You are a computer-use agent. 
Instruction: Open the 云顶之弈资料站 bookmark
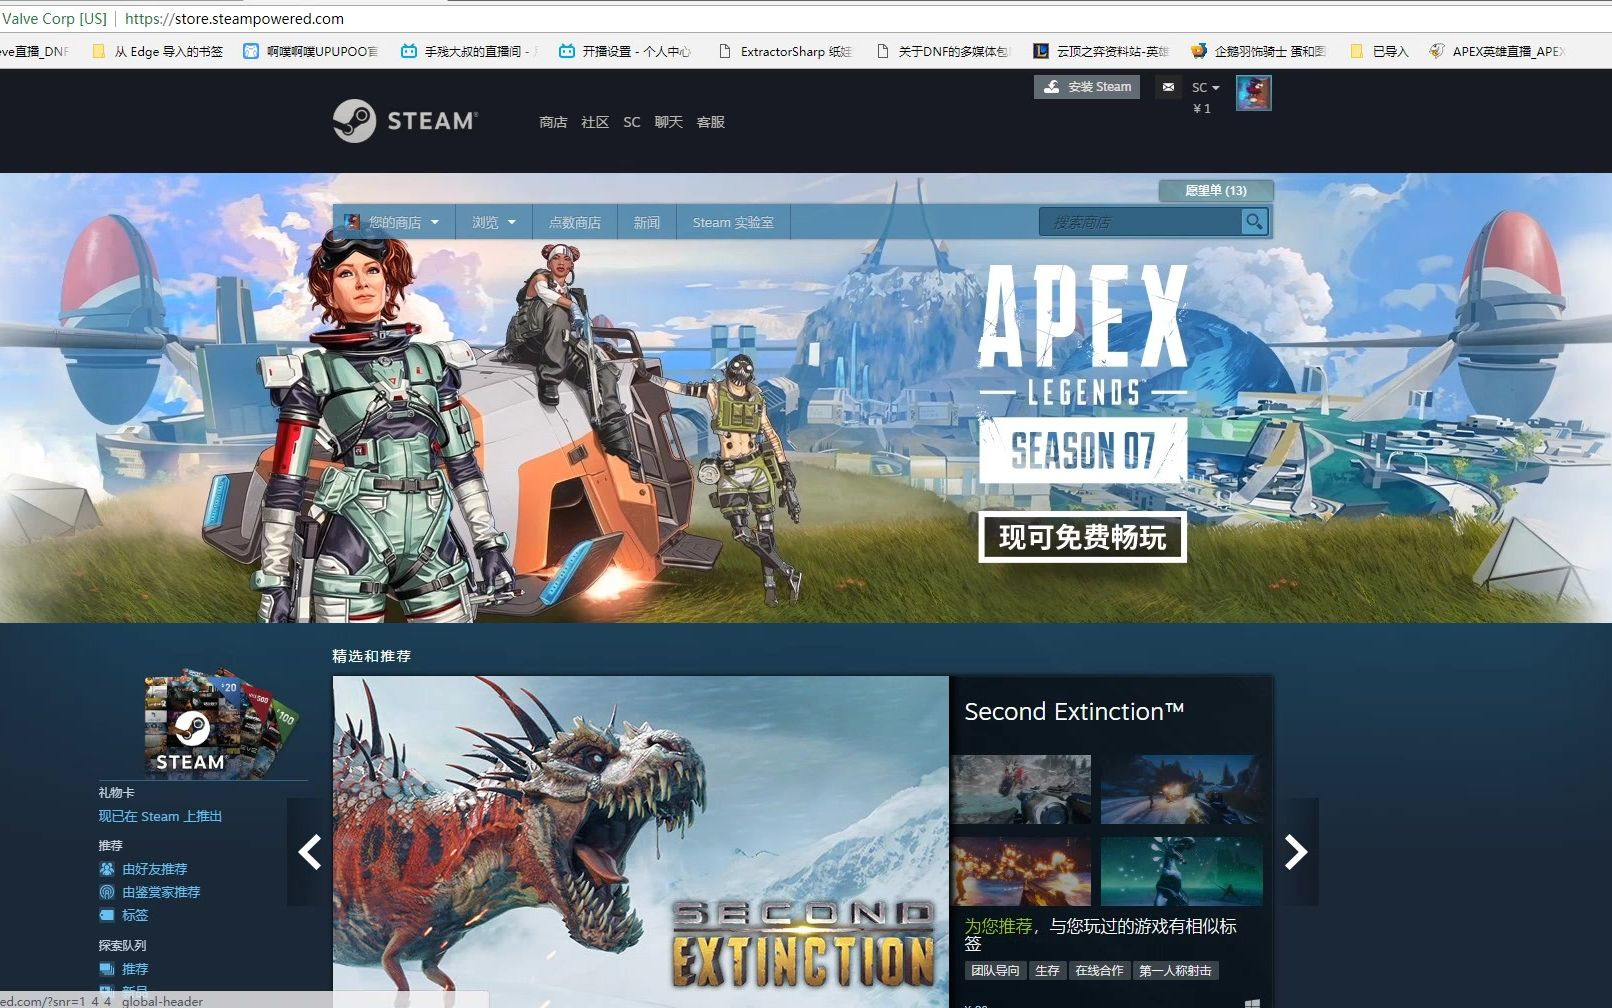pos(1101,51)
